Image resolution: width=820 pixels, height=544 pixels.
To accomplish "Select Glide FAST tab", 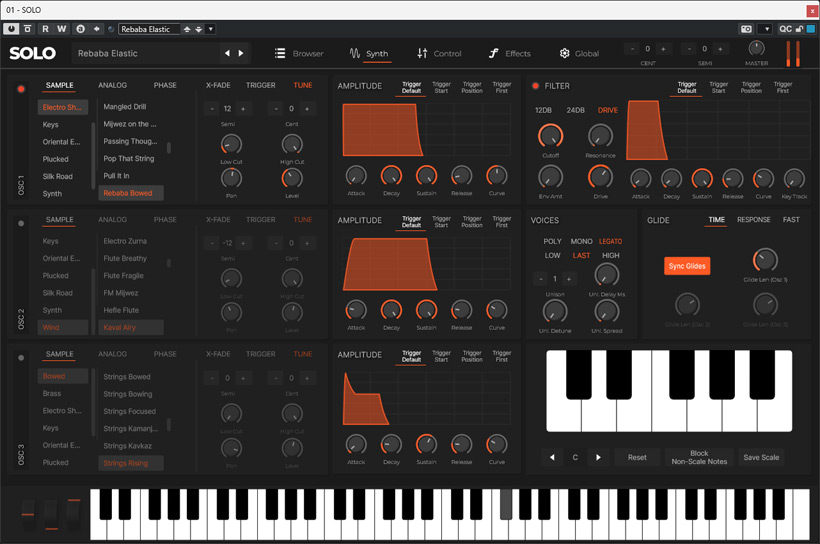I will click(791, 220).
